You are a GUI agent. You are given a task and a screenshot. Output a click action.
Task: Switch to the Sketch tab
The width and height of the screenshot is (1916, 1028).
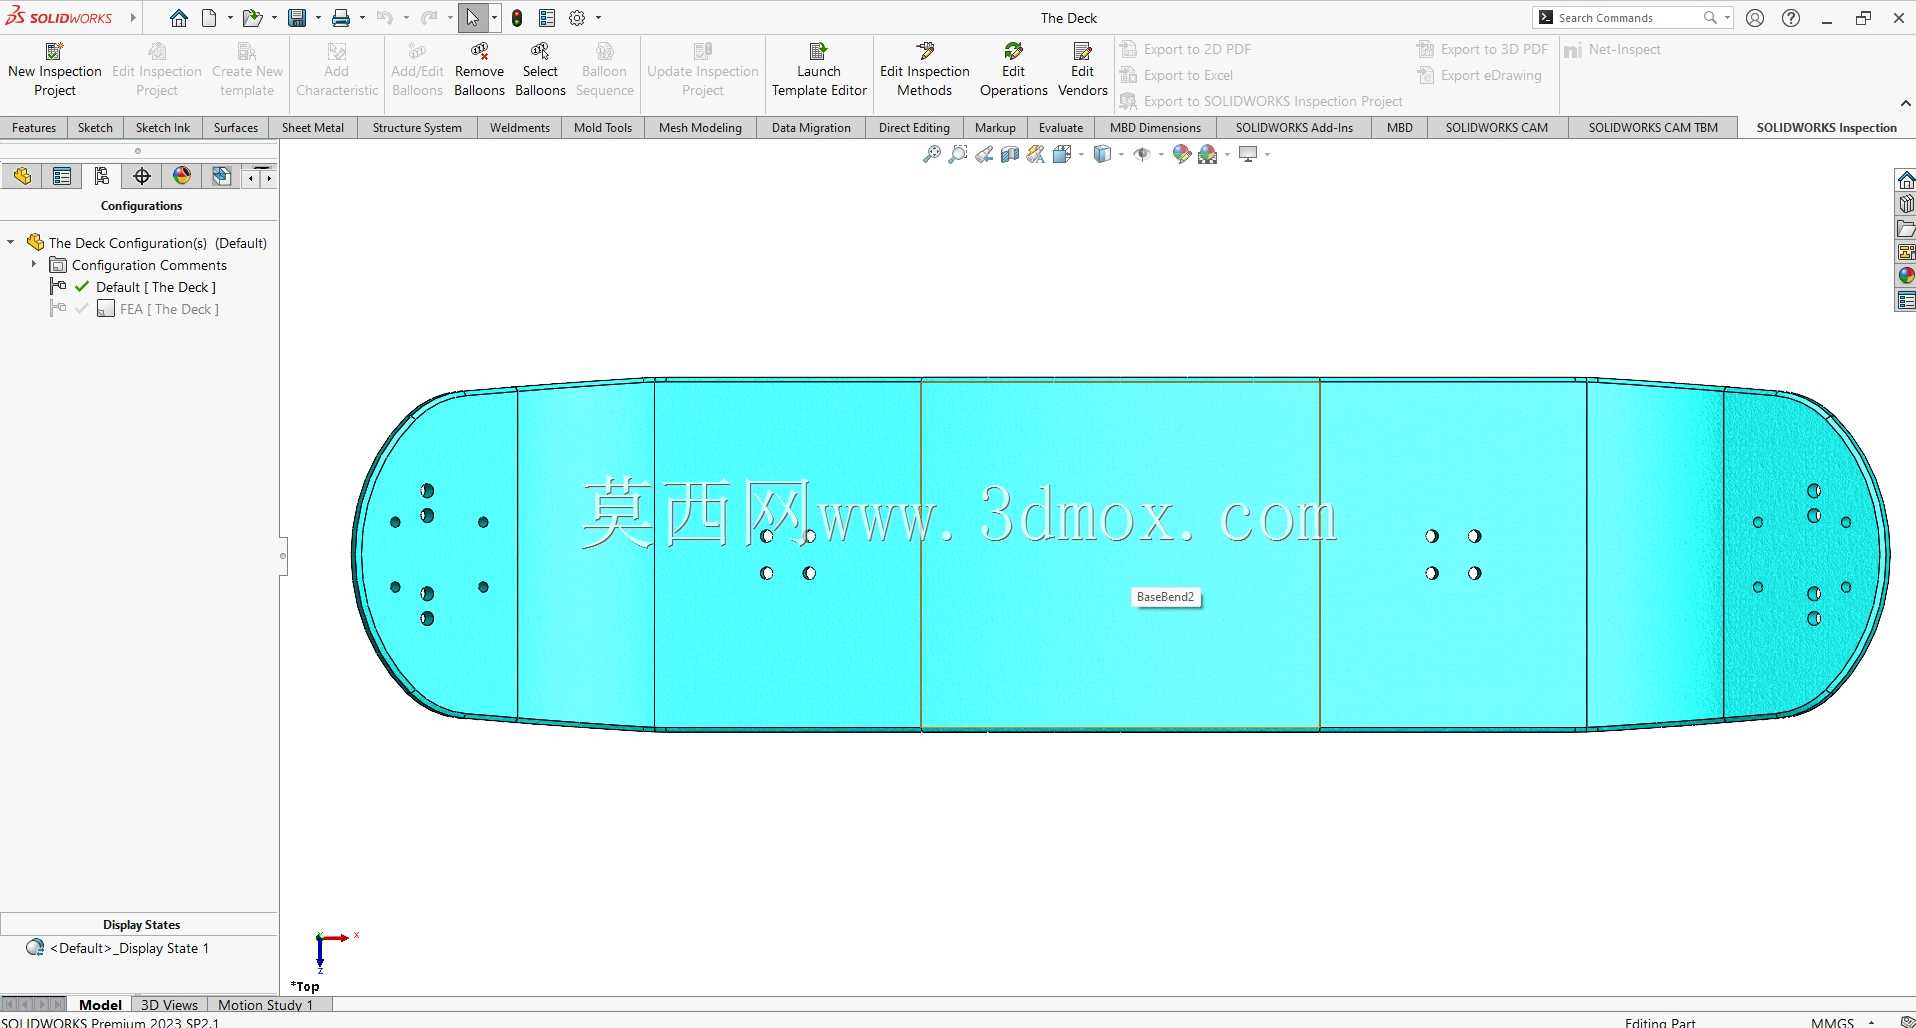tap(95, 128)
